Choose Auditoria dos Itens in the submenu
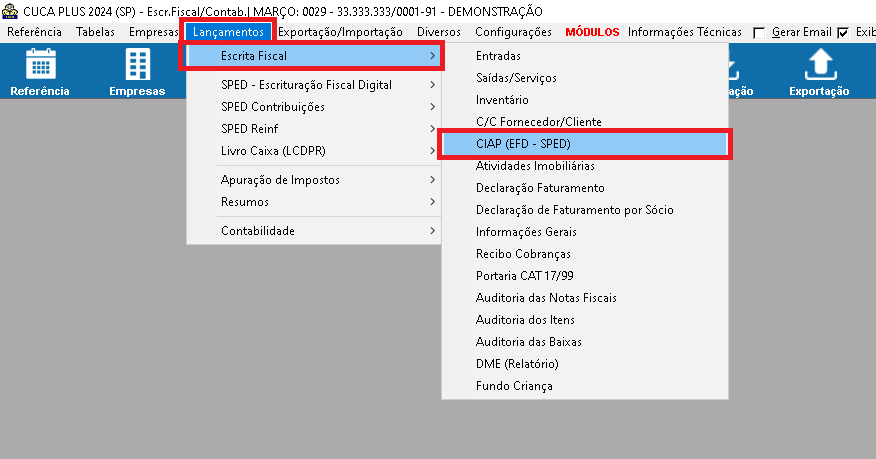876x459 pixels. [x=585, y=320]
